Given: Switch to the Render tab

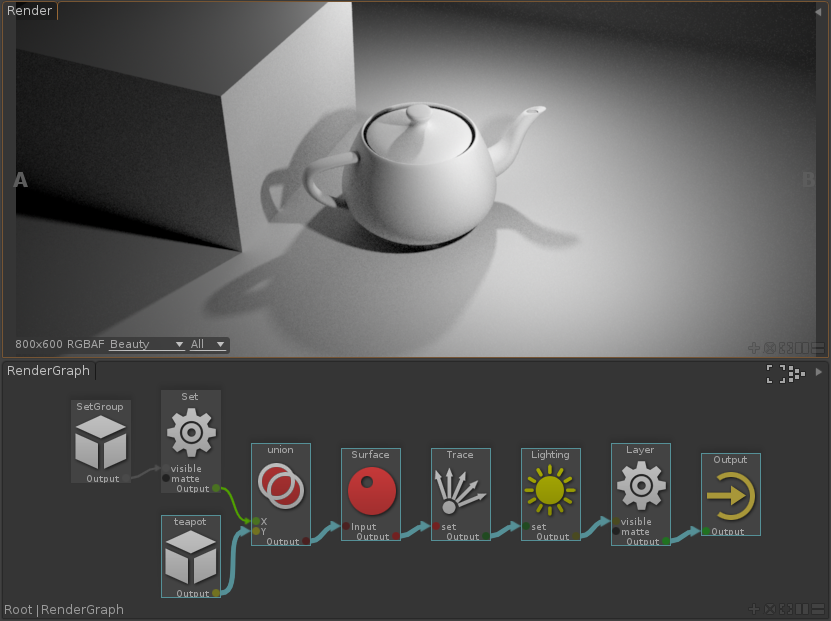Looking at the screenshot, I should tap(29, 10).
